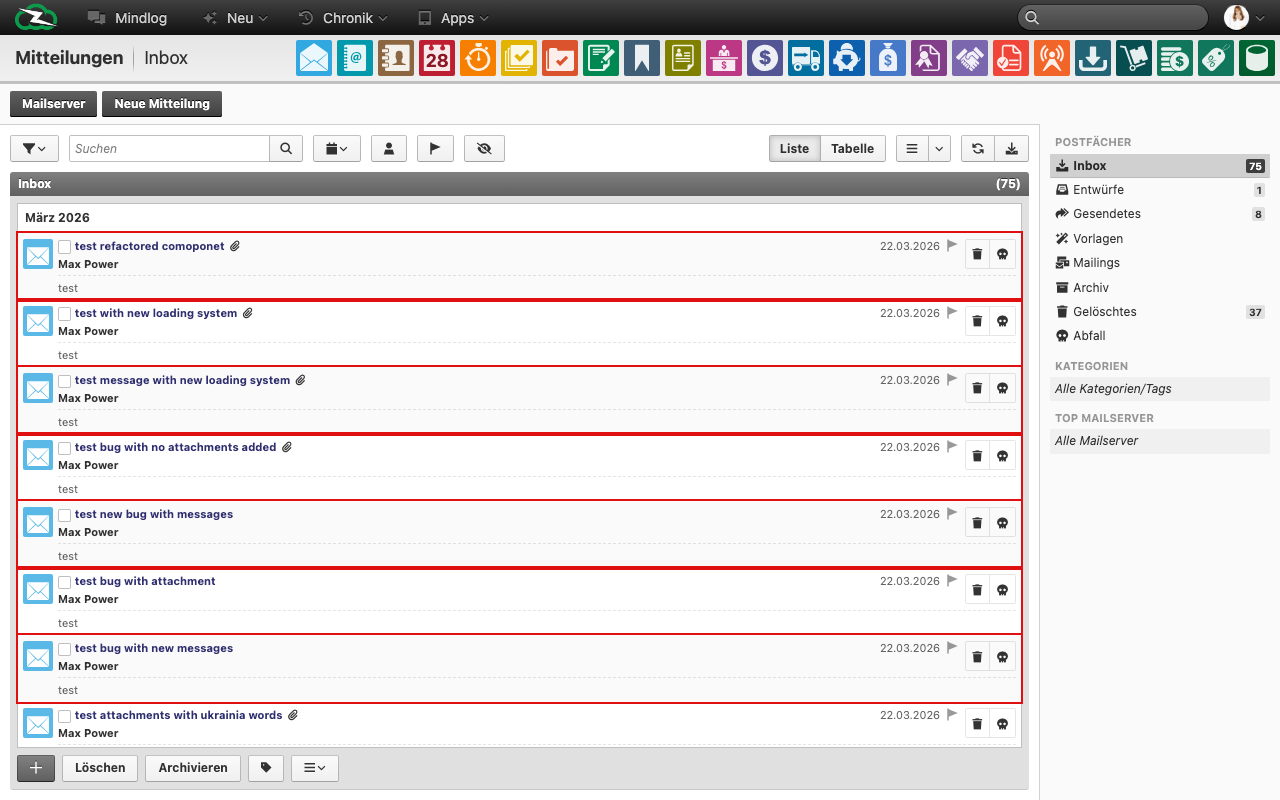Viewport: 1280px width, 800px height.
Task: Open the Gelöschtes mailbox
Action: 1160,312
